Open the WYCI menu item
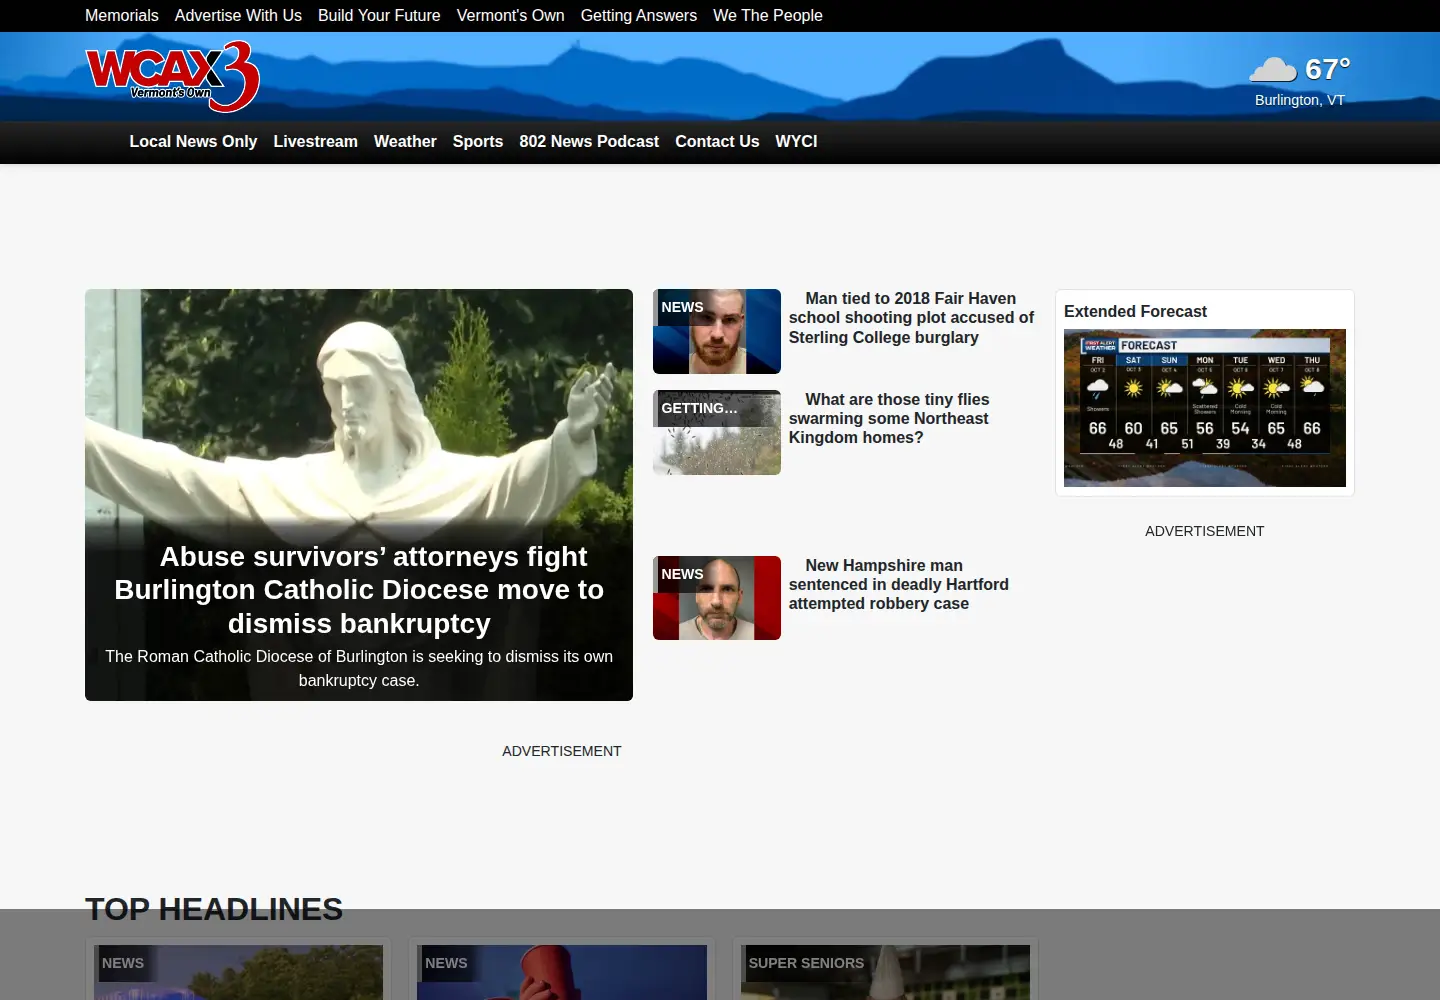Image resolution: width=1440 pixels, height=1000 pixels. [x=796, y=141]
